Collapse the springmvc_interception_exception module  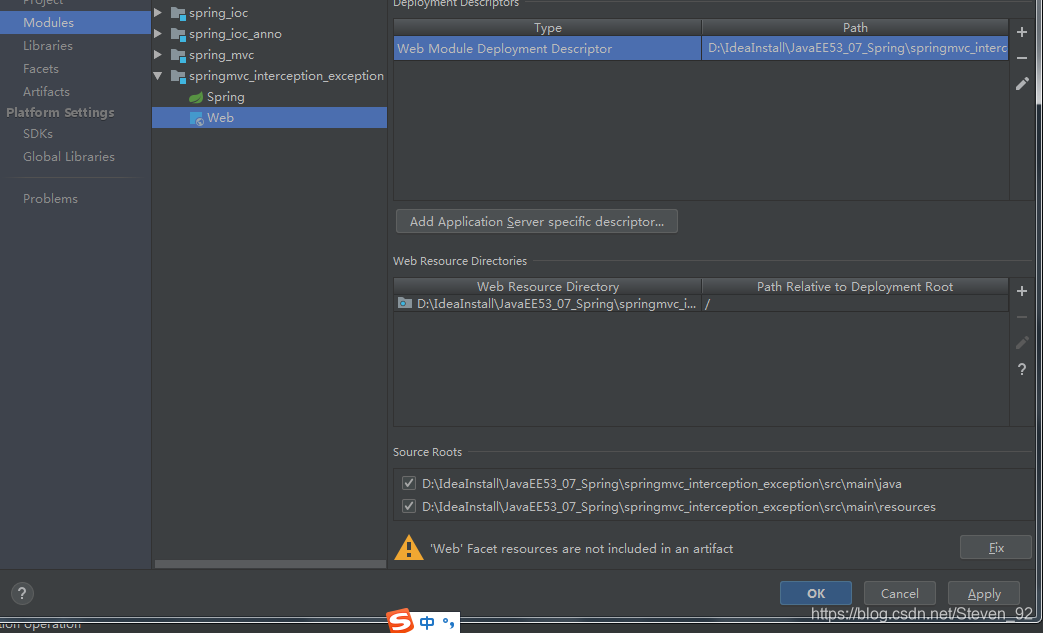pos(158,76)
